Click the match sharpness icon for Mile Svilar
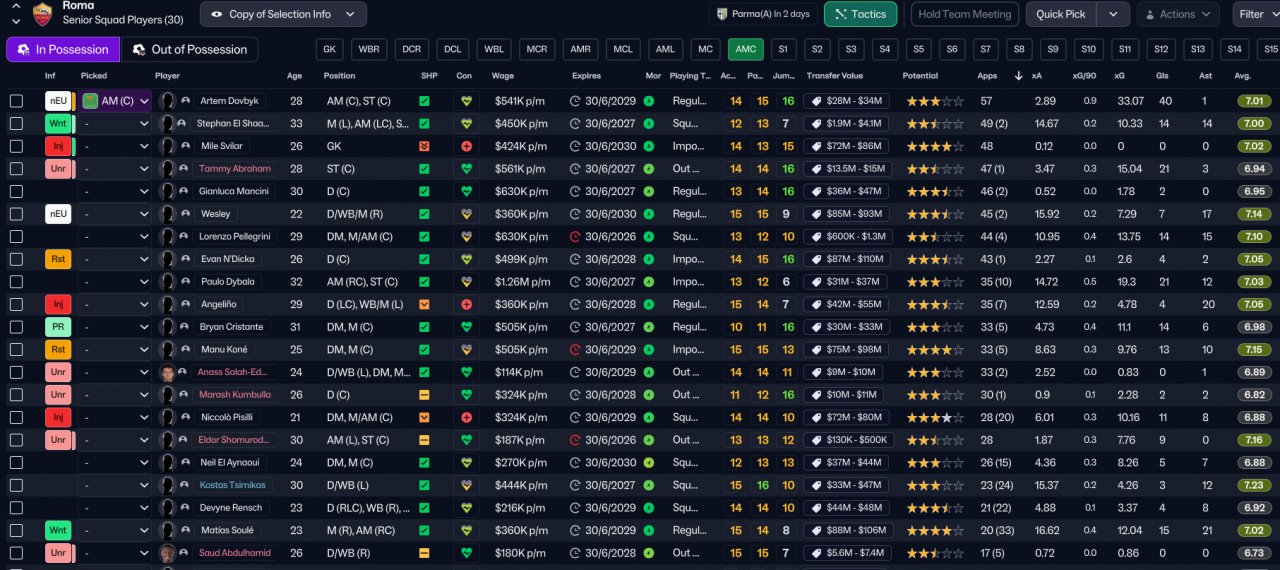The image size is (1280, 570). [x=424, y=146]
